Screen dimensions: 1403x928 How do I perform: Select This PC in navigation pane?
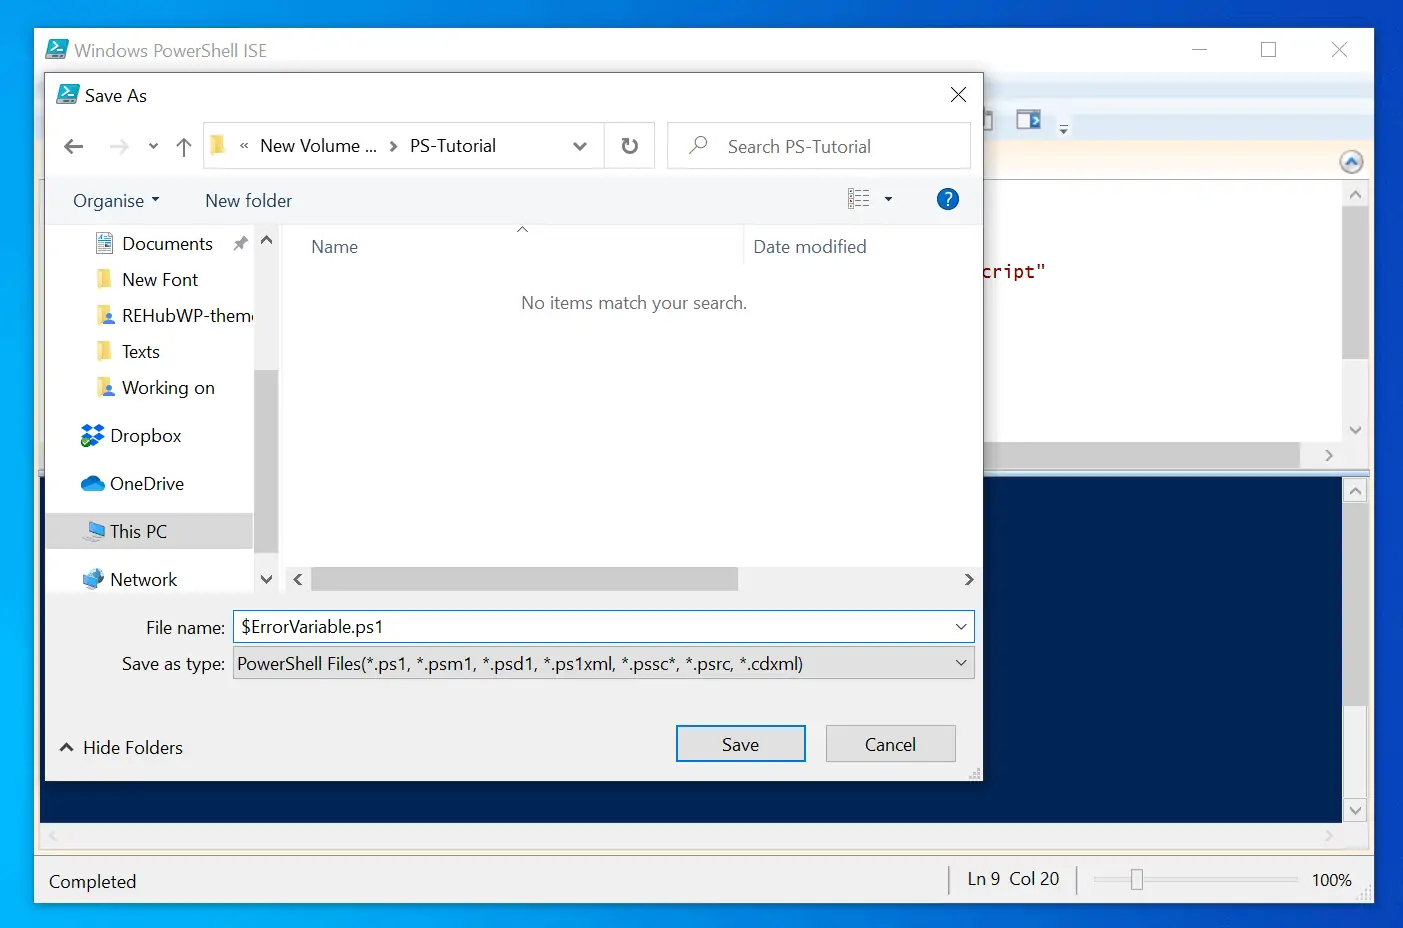point(149,532)
